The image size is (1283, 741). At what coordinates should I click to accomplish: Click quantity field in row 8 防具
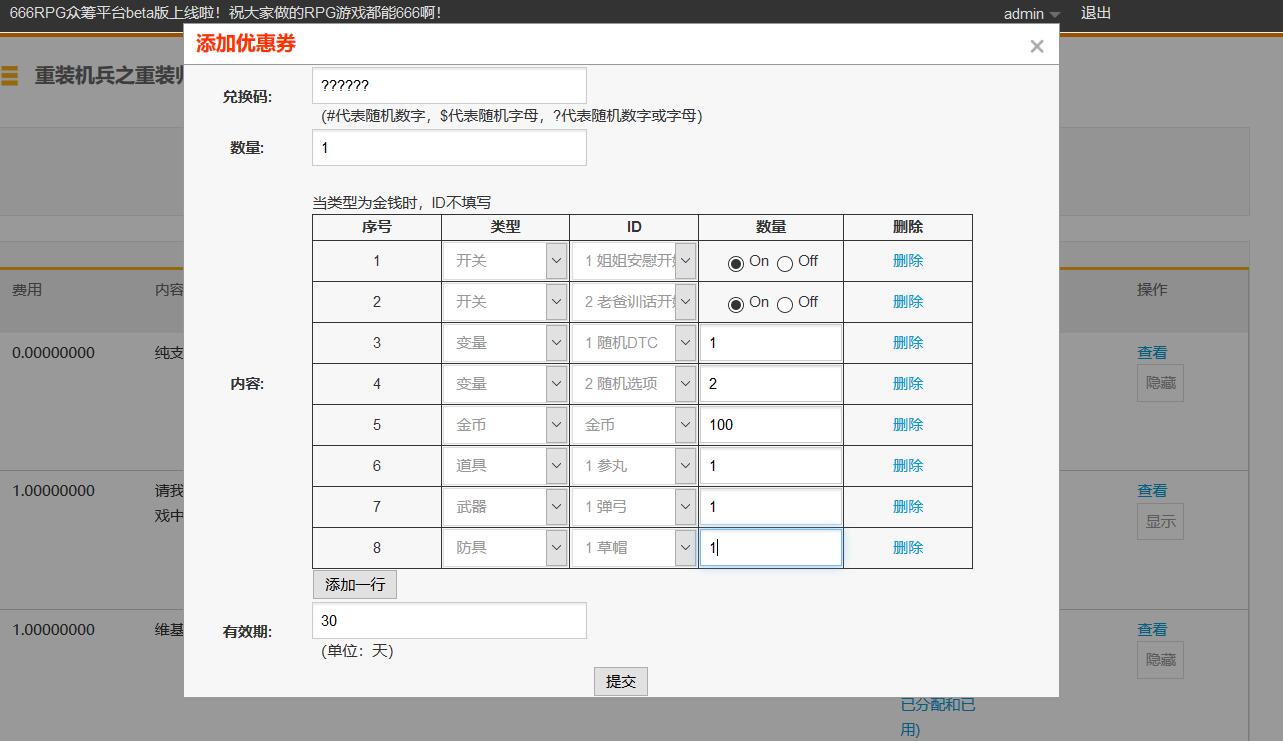(770, 548)
